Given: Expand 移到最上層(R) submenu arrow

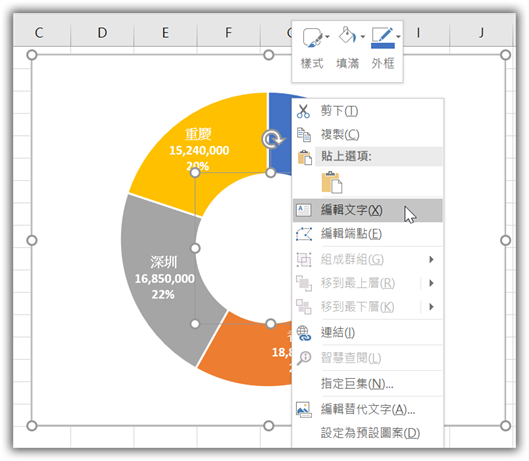Looking at the screenshot, I should pyautogui.click(x=431, y=283).
